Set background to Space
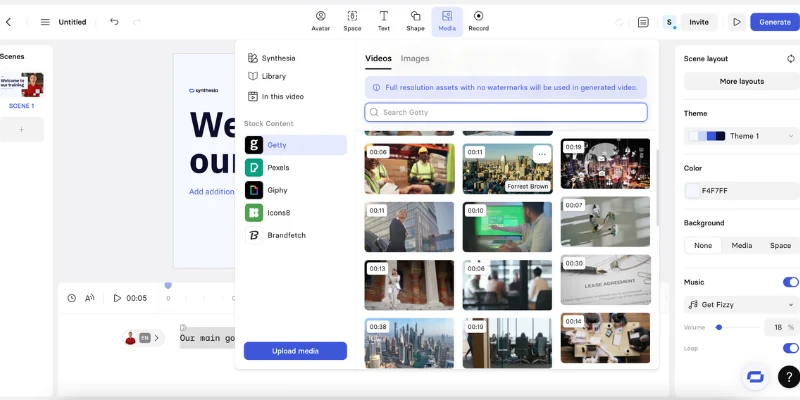 click(780, 245)
